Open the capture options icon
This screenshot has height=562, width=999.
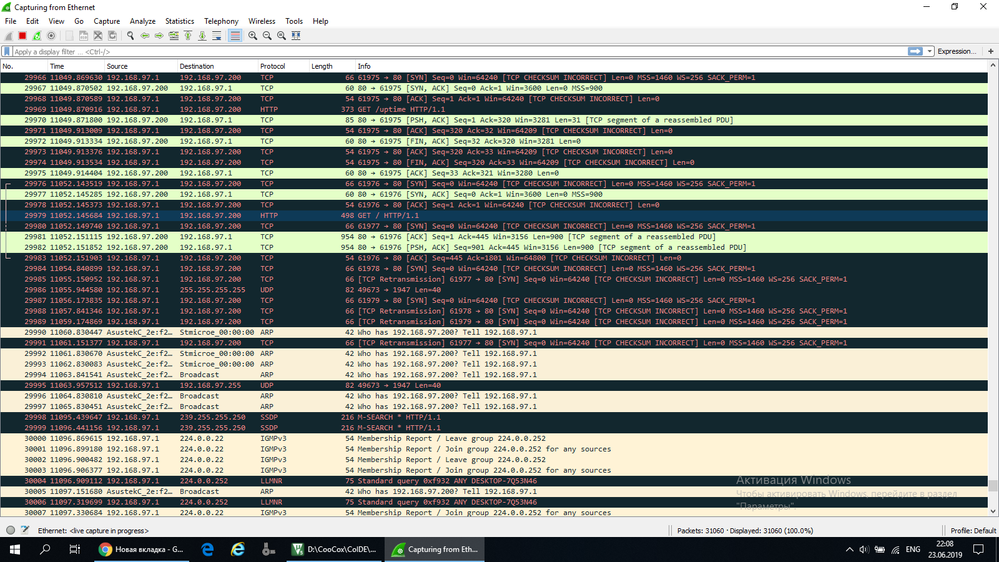pyautogui.click(x=52, y=36)
